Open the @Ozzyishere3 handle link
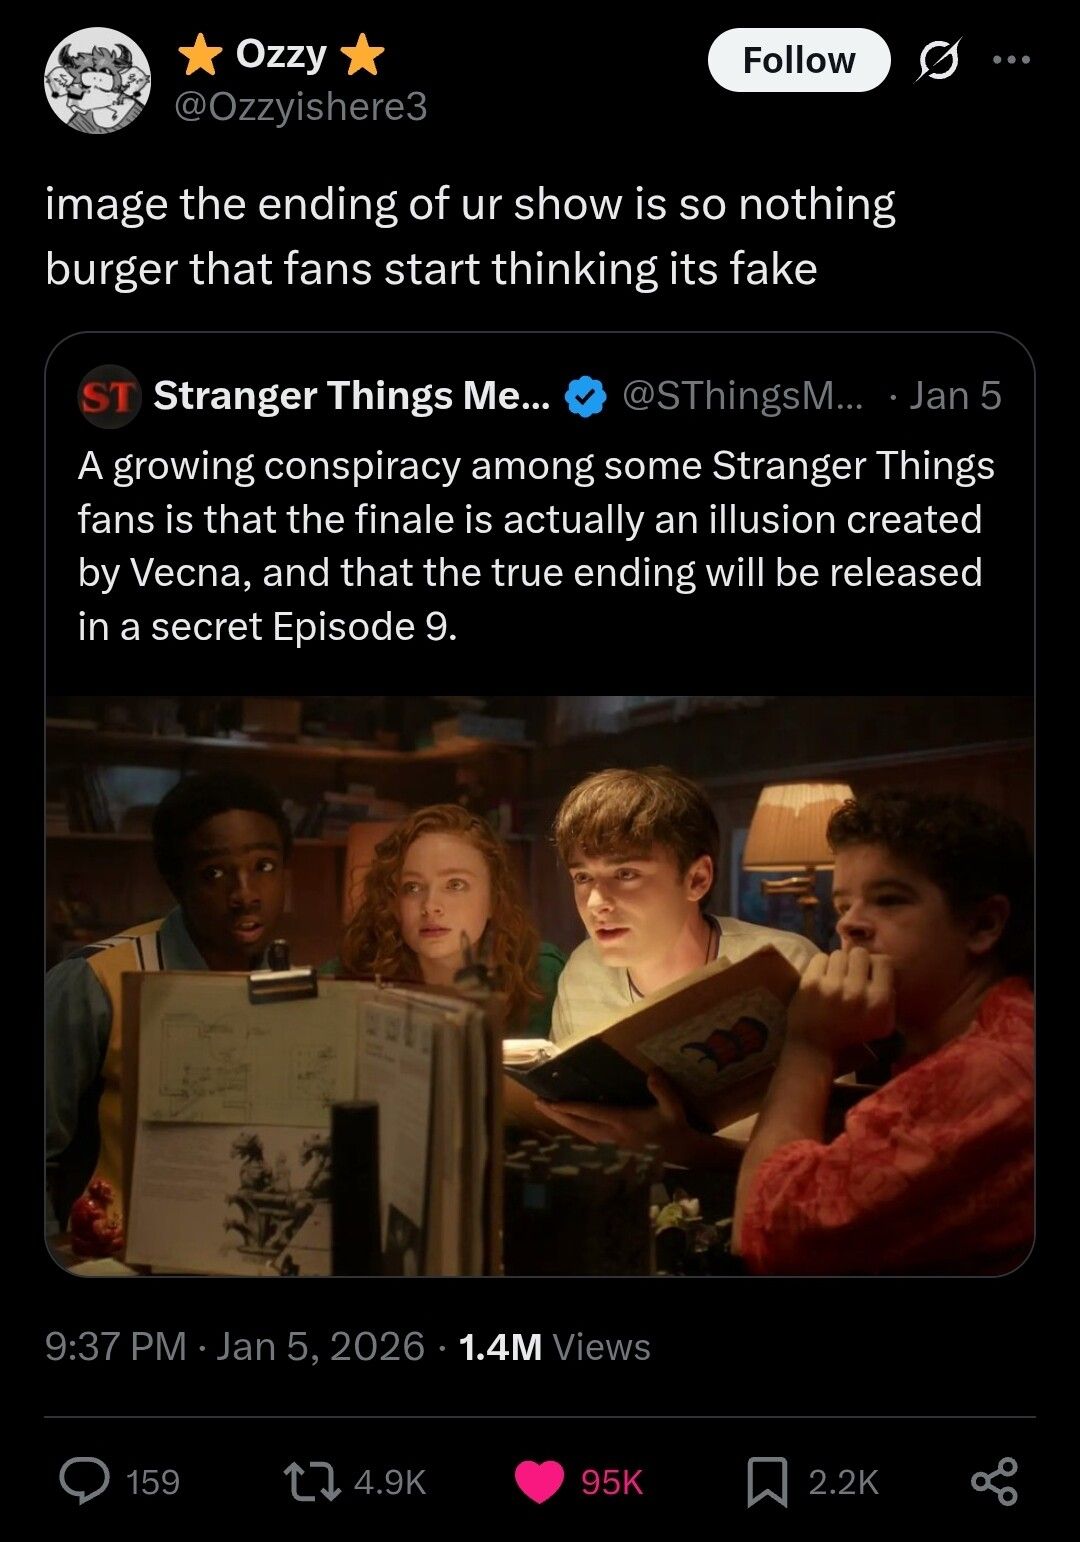The width and height of the screenshot is (1080, 1542). coord(301,106)
